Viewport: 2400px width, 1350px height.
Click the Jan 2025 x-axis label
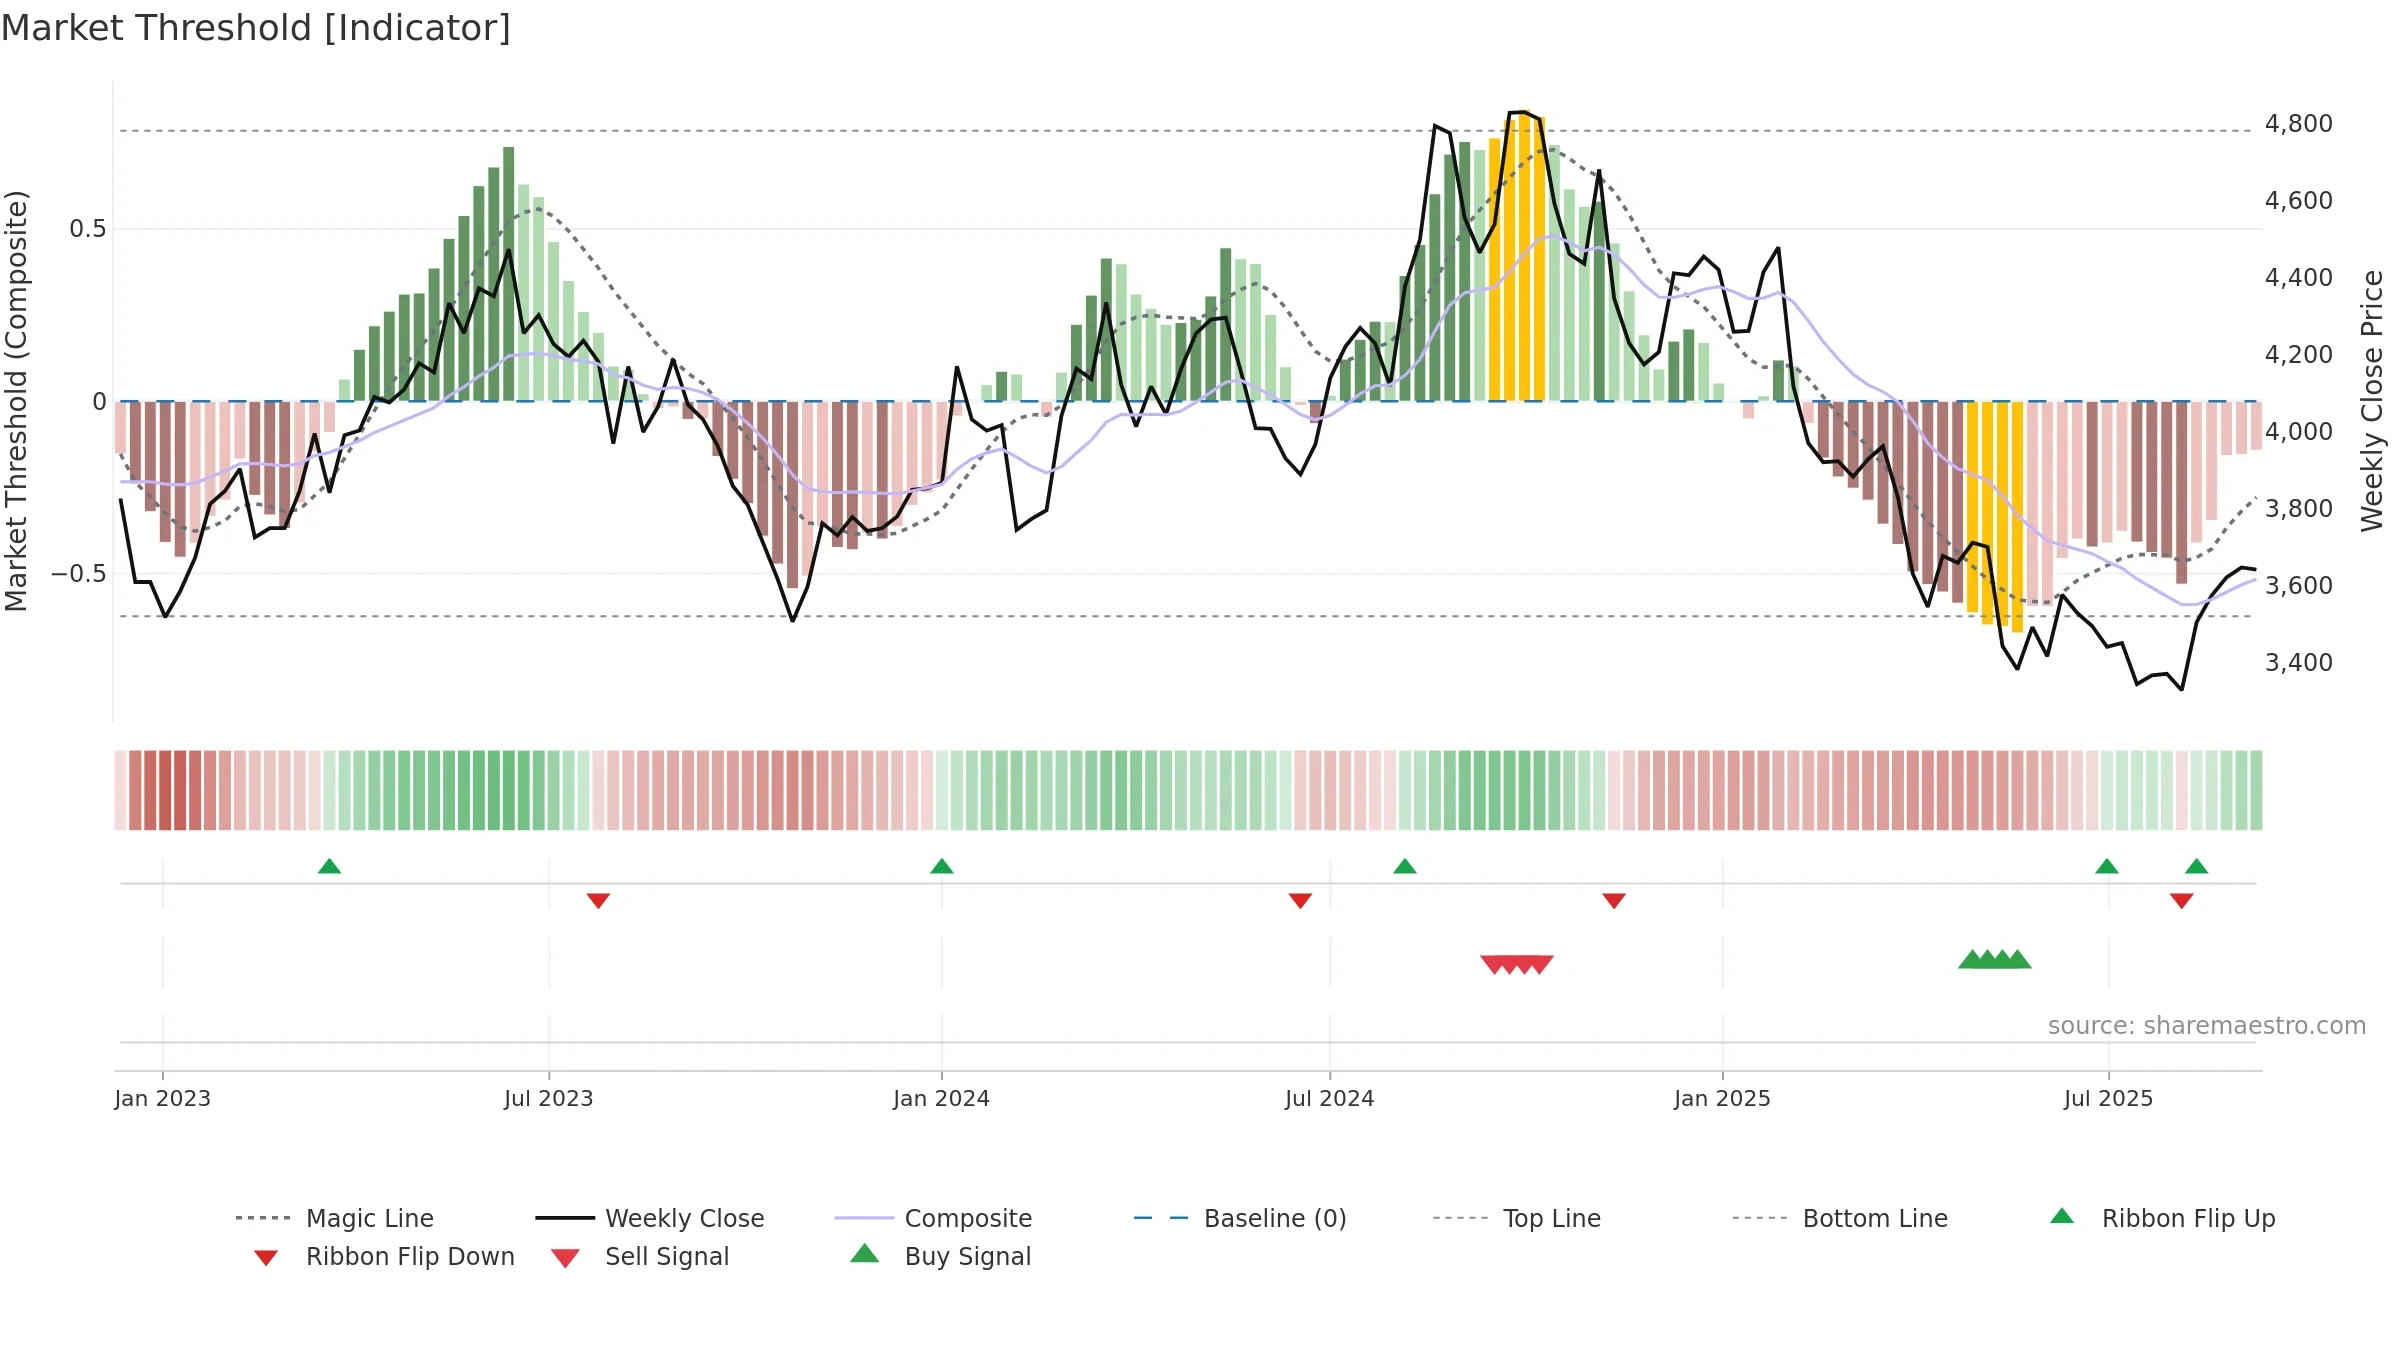point(1722,1099)
